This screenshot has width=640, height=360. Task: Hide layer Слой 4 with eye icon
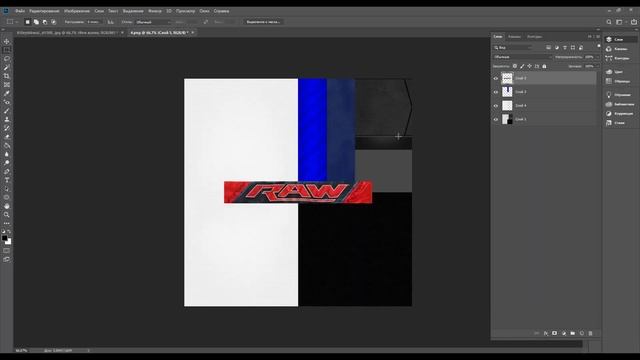[x=496, y=106]
